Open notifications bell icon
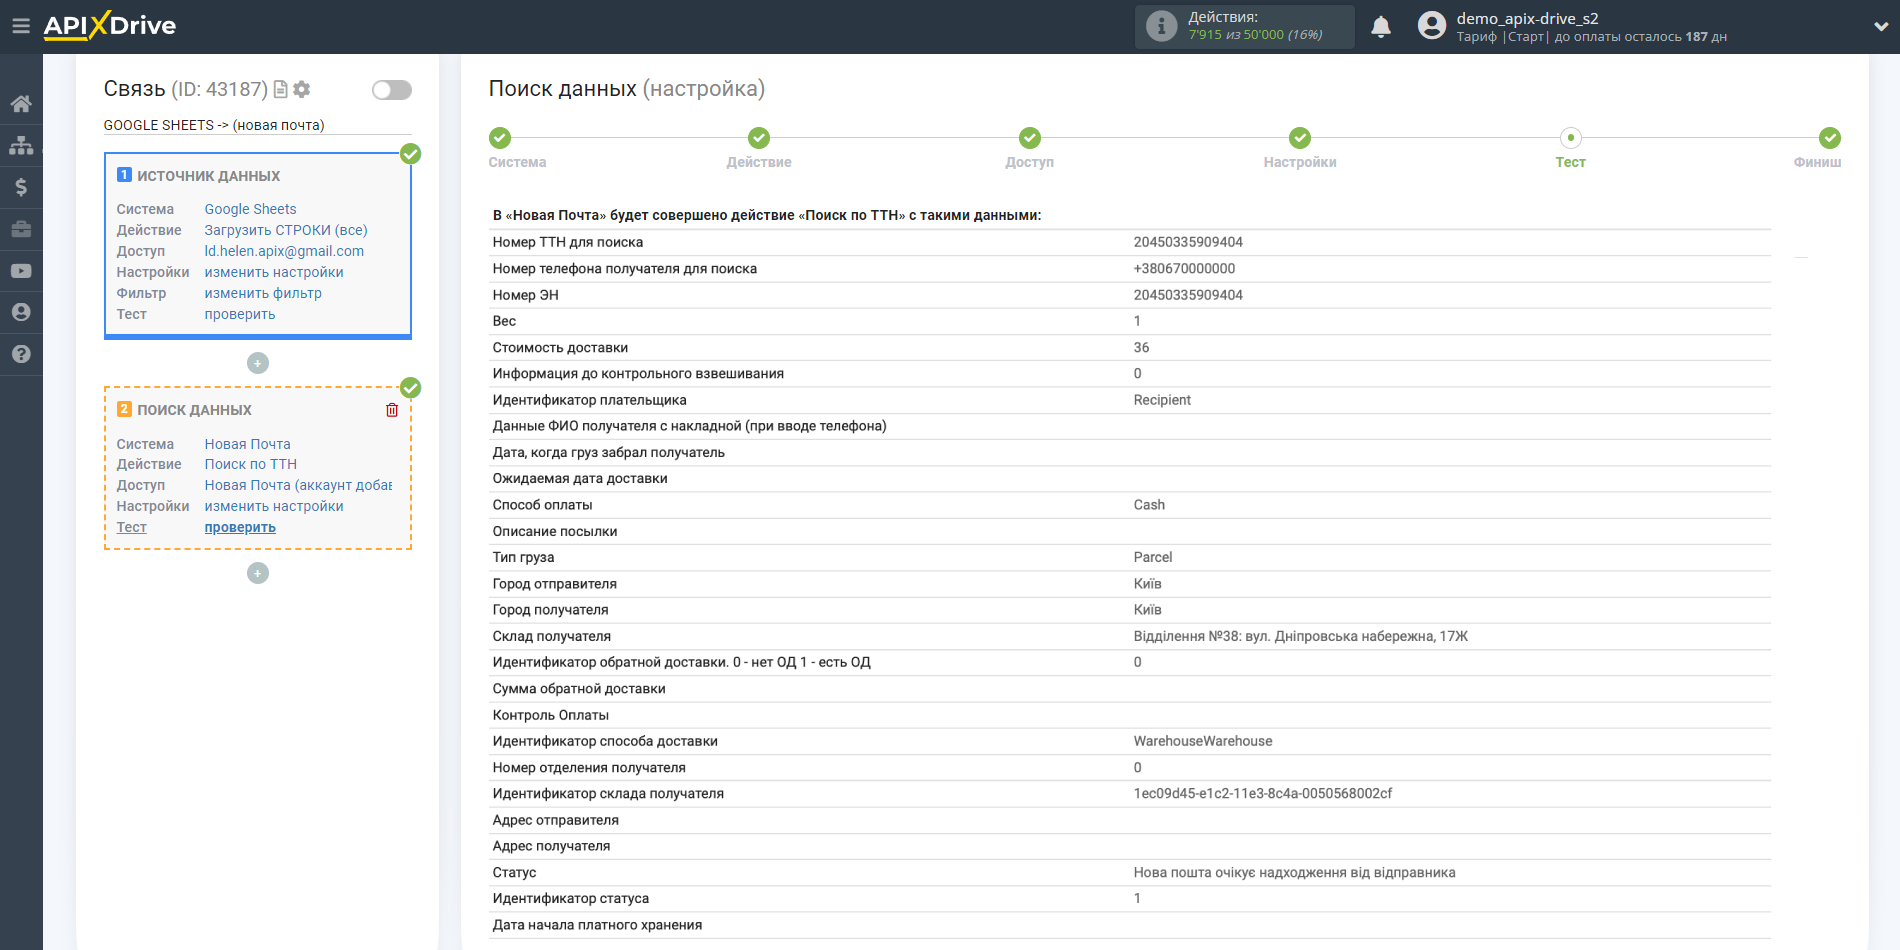The width and height of the screenshot is (1900, 950). (1381, 27)
